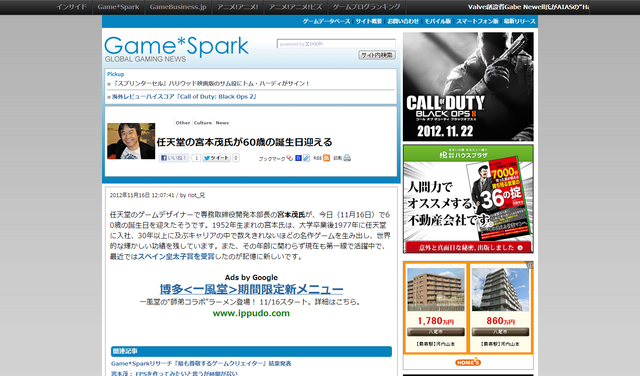
Task: Click 八尾市 button under 860万円 listing
Action: [500, 332]
